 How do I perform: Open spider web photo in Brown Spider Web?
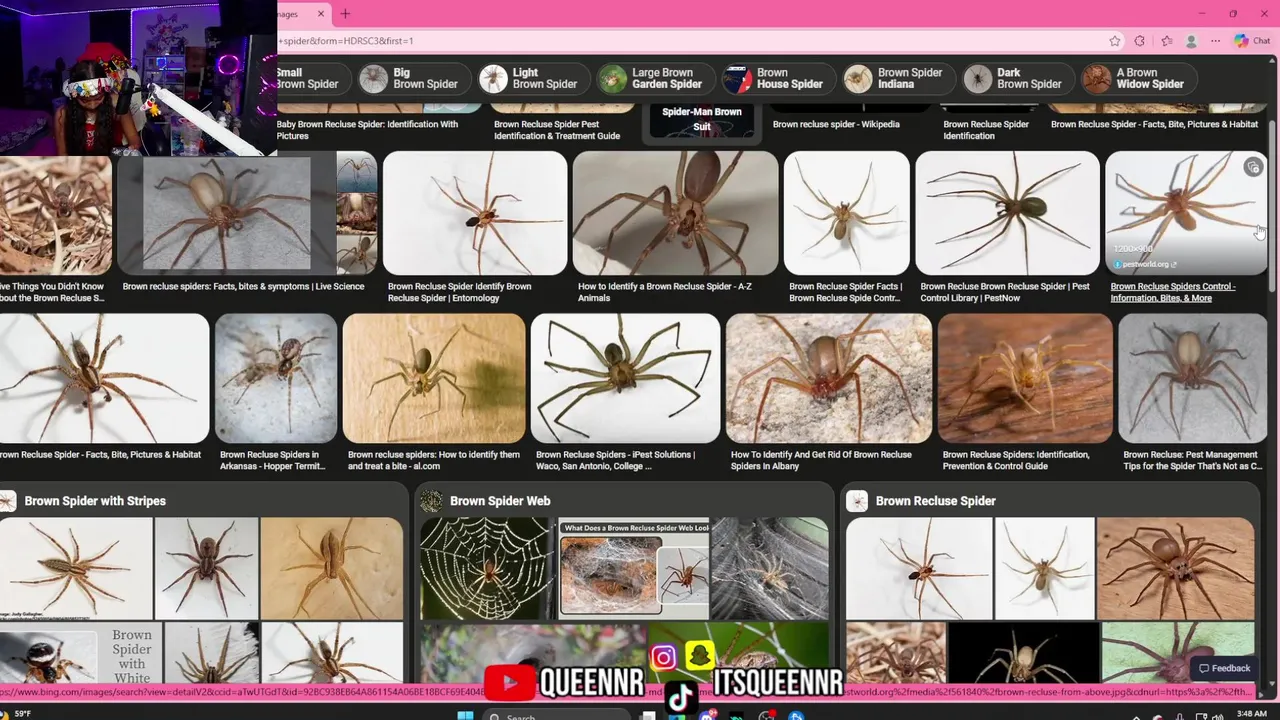(486, 568)
